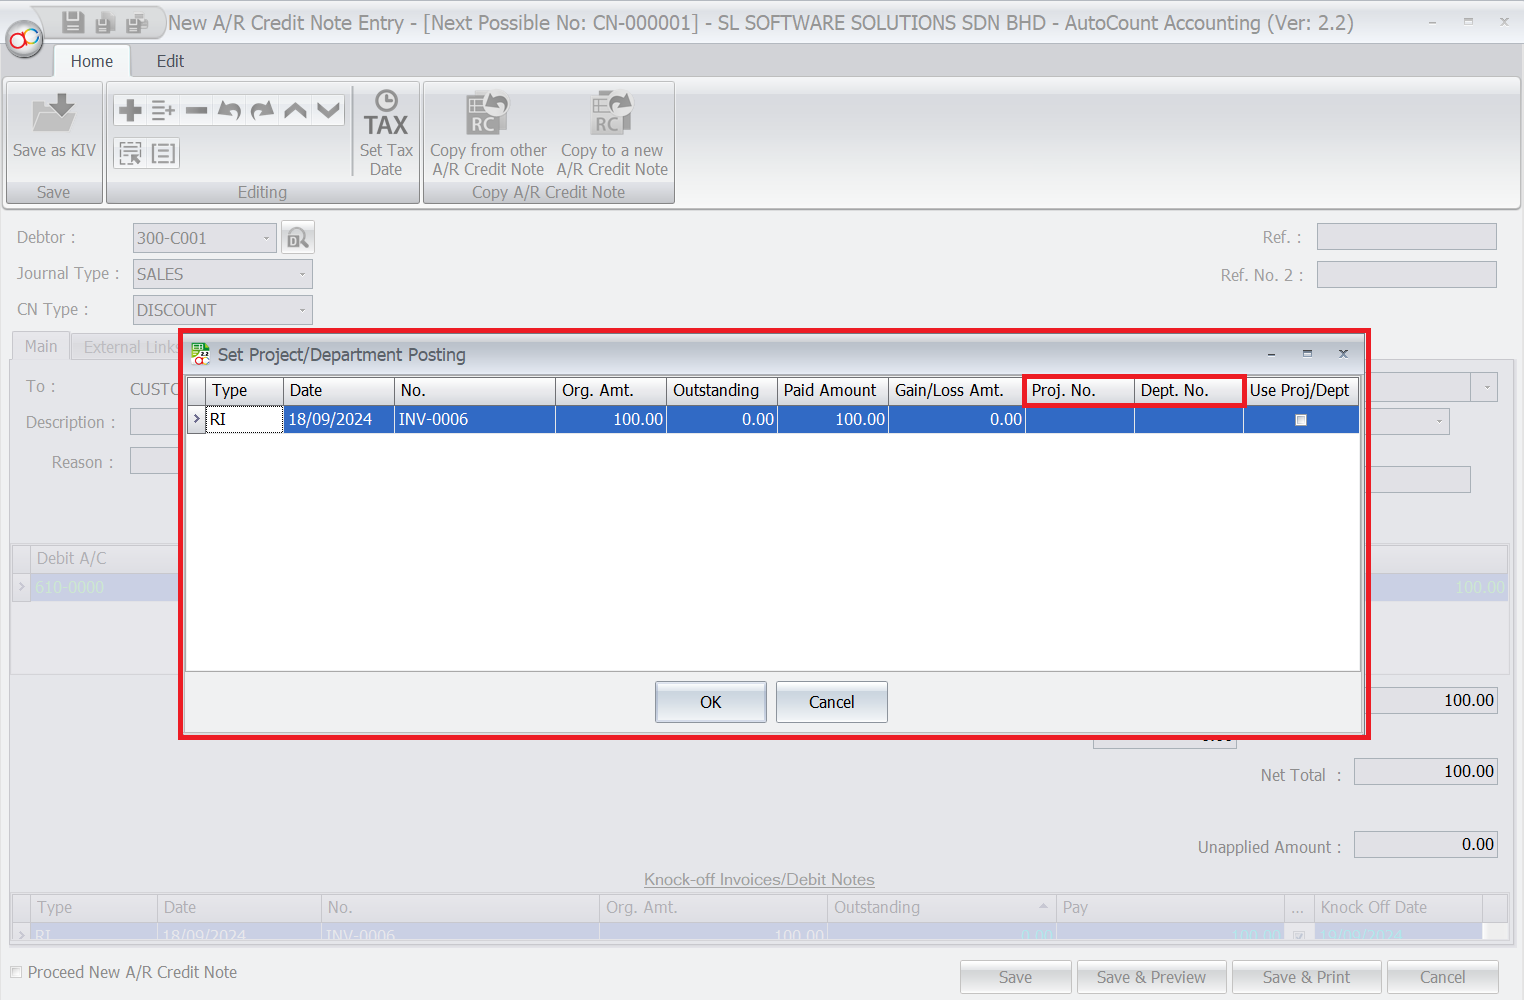Click the Proj. No. cell of INV-0006 row
This screenshot has height=1000, width=1524.
[1079, 420]
